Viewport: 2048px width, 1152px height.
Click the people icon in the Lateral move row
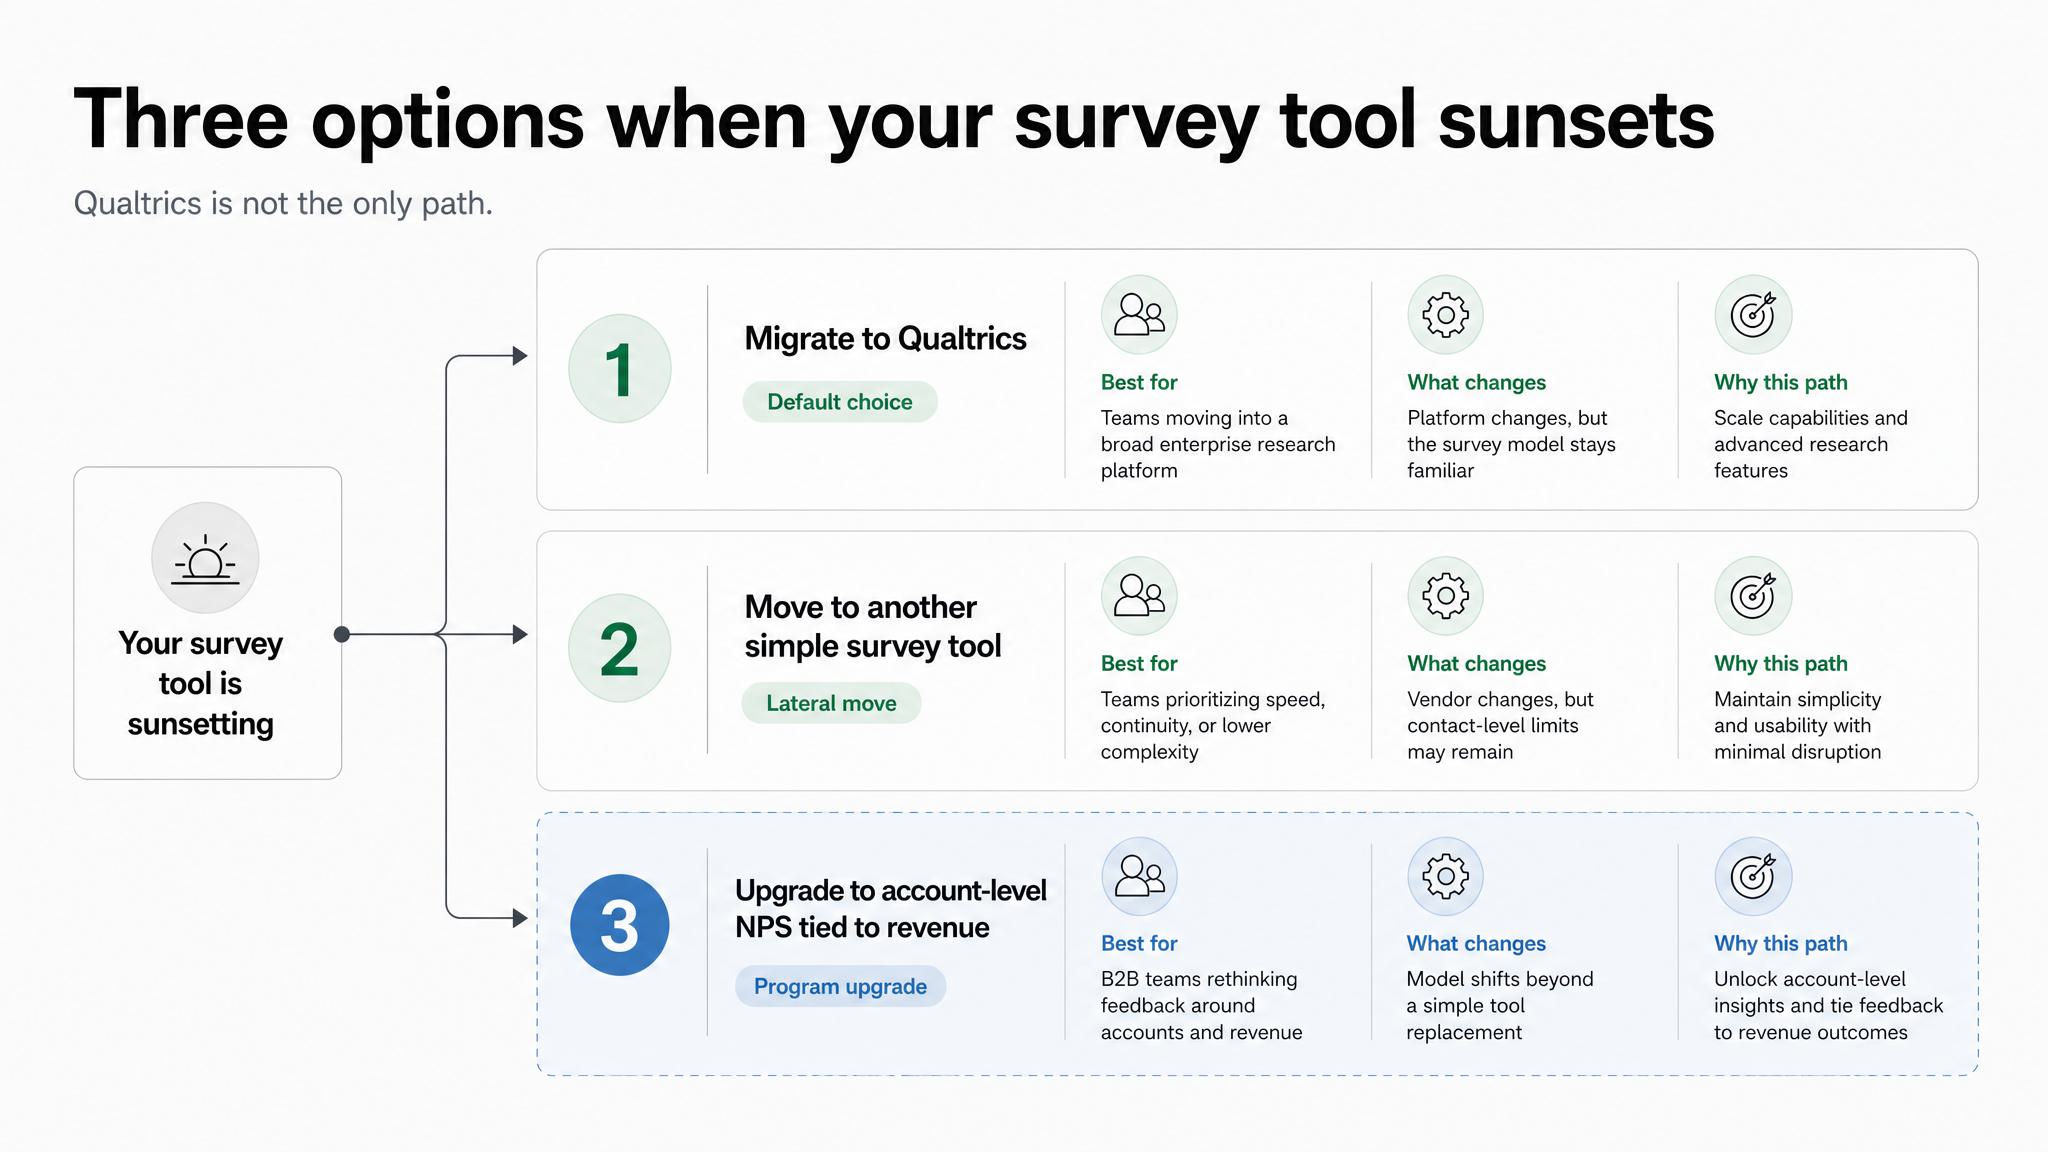pos(1139,596)
